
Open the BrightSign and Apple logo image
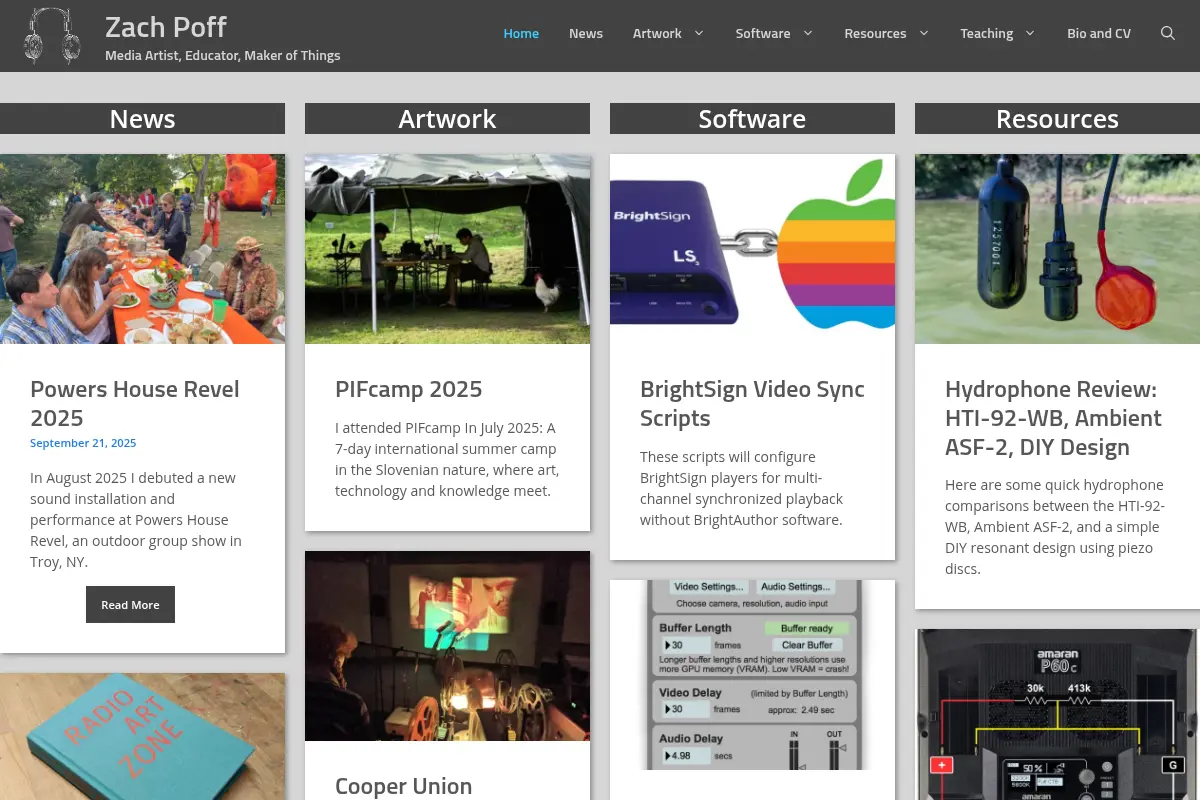point(752,249)
